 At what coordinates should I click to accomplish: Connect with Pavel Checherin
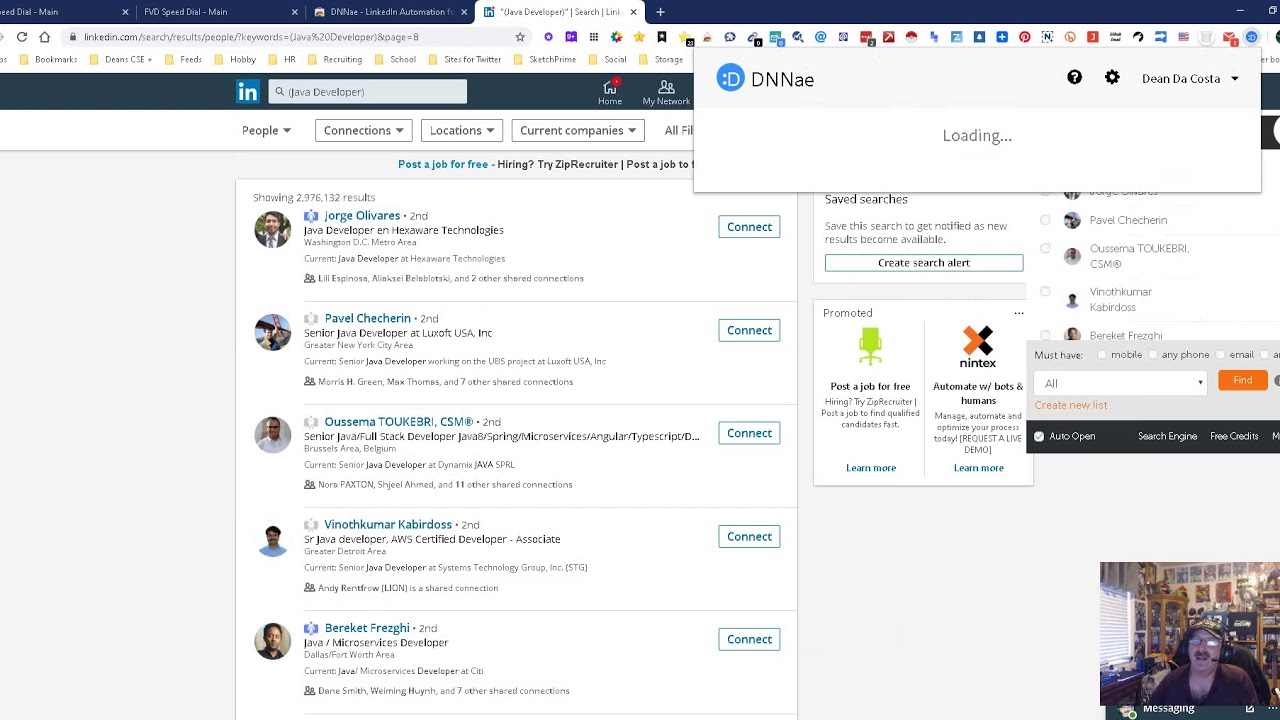pyautogui.click(x=749, y=330)
